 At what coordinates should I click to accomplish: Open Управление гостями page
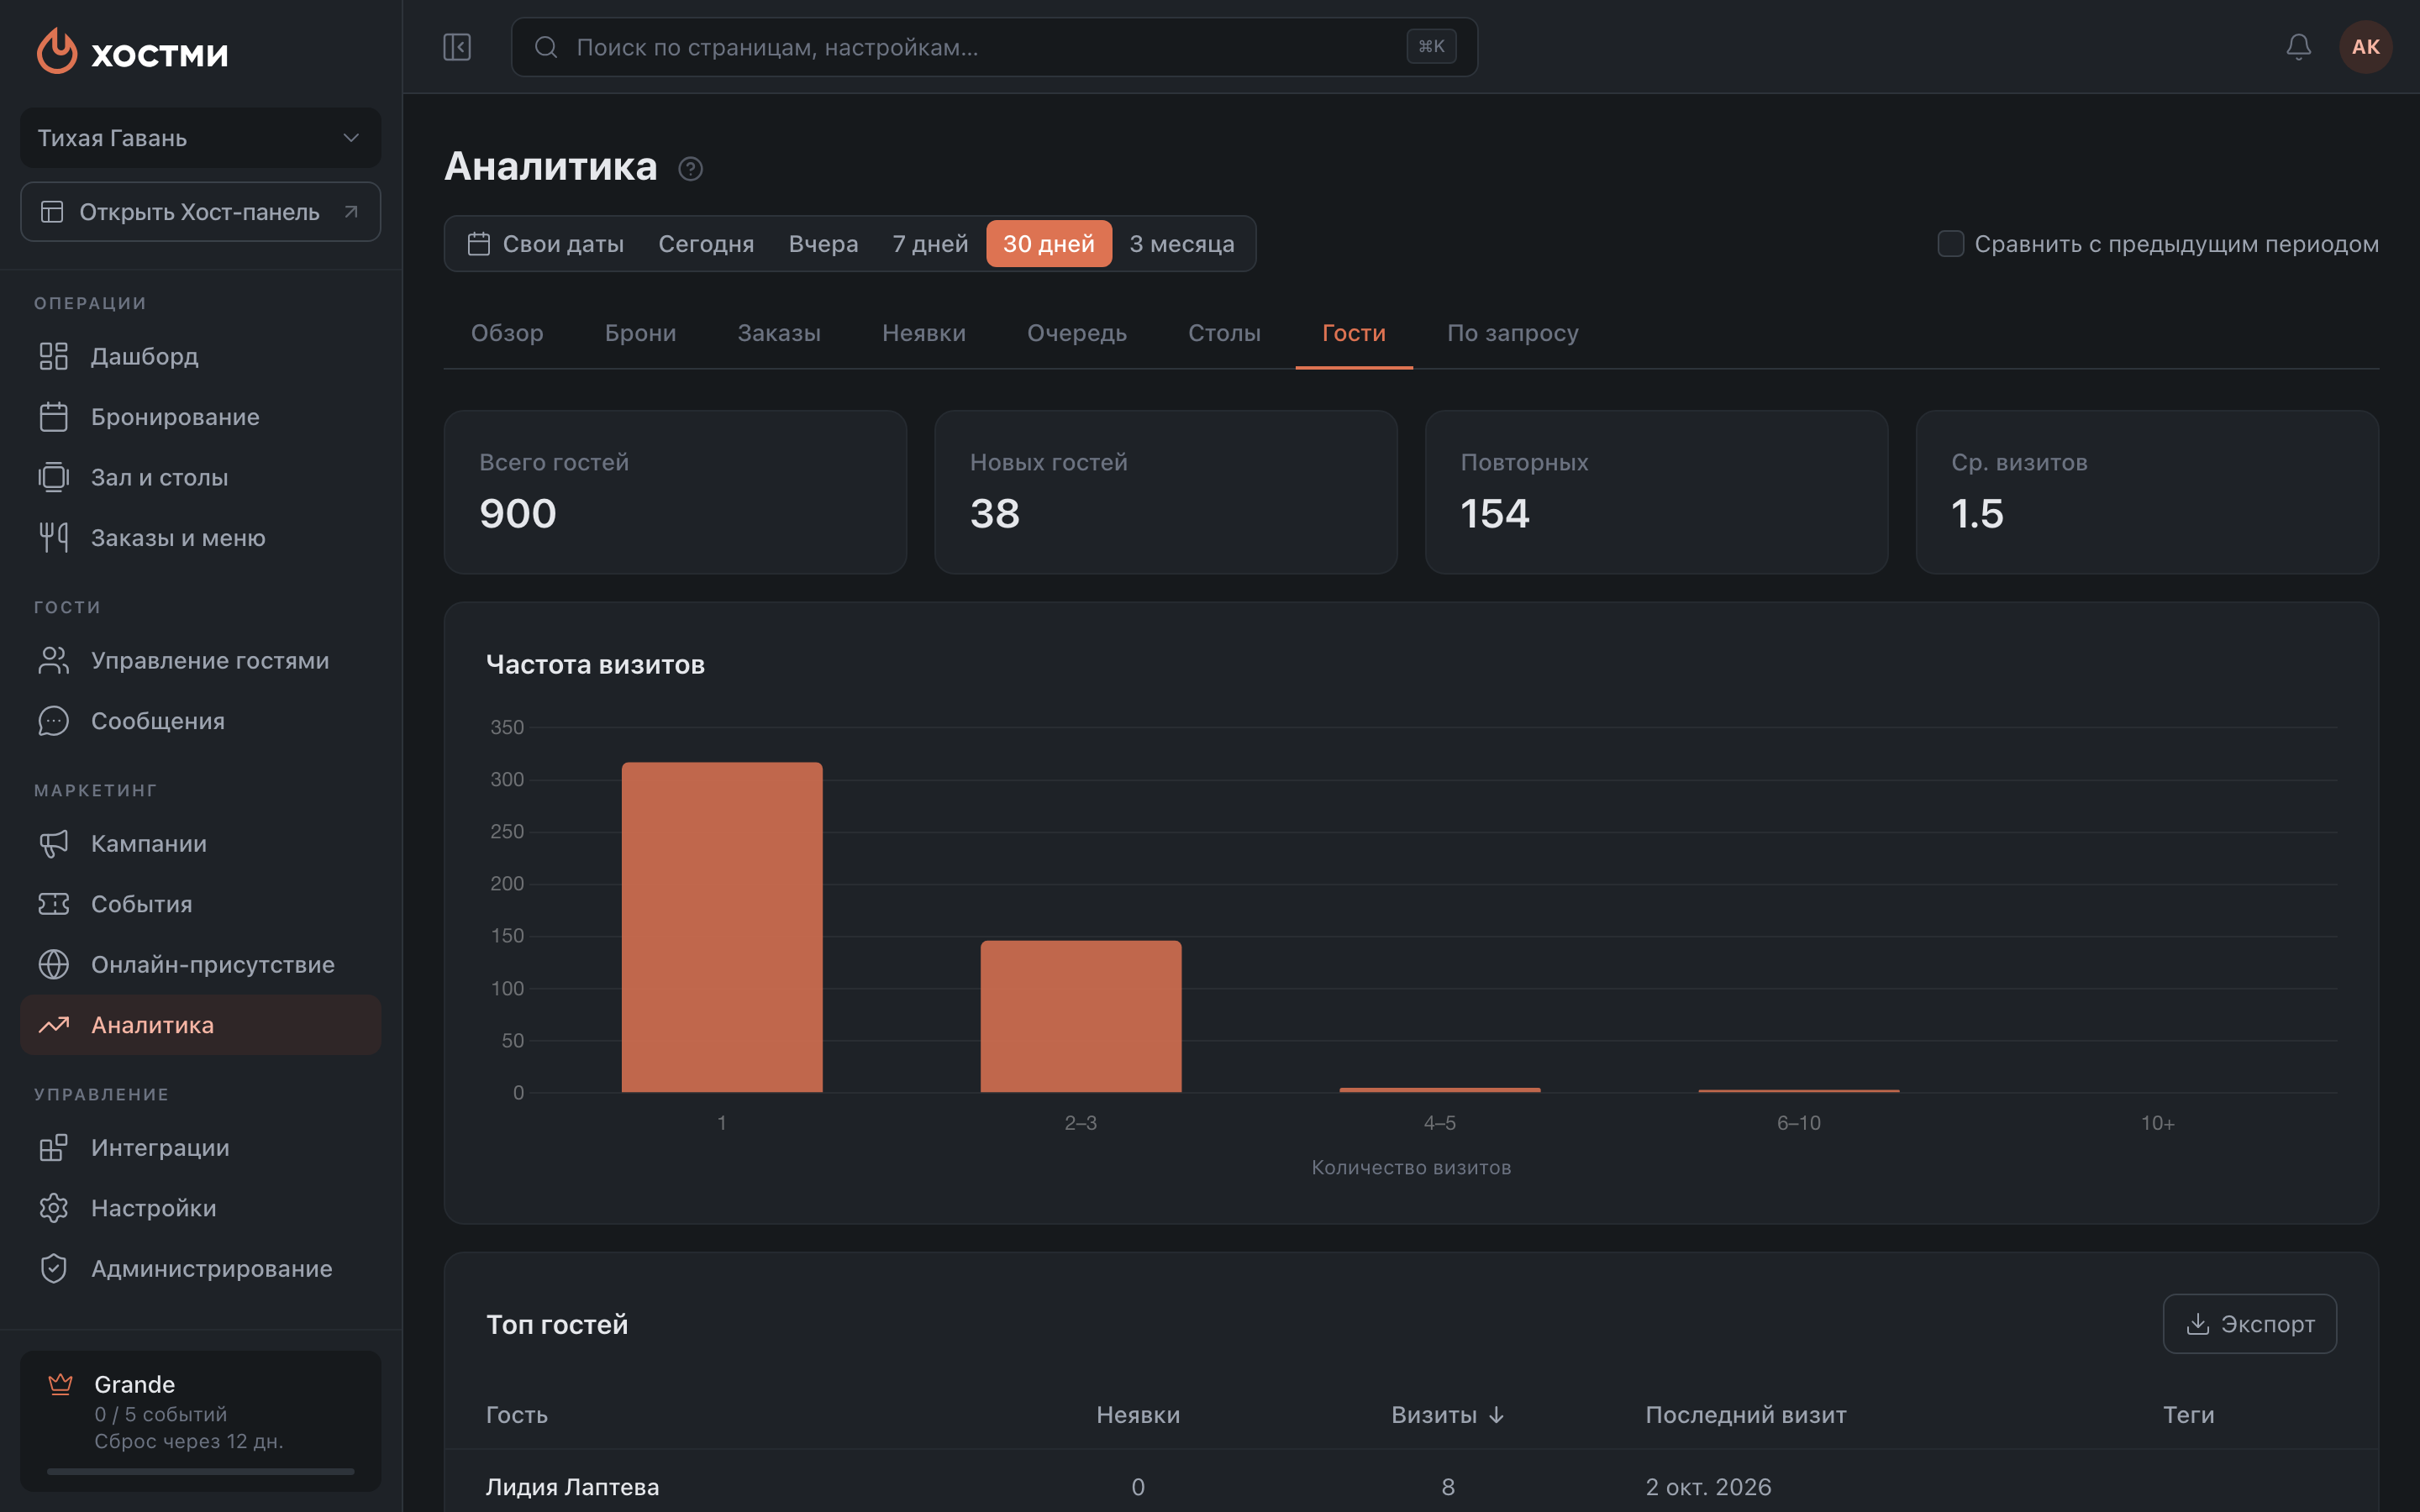pyautogui.click(x=201, y=660)
